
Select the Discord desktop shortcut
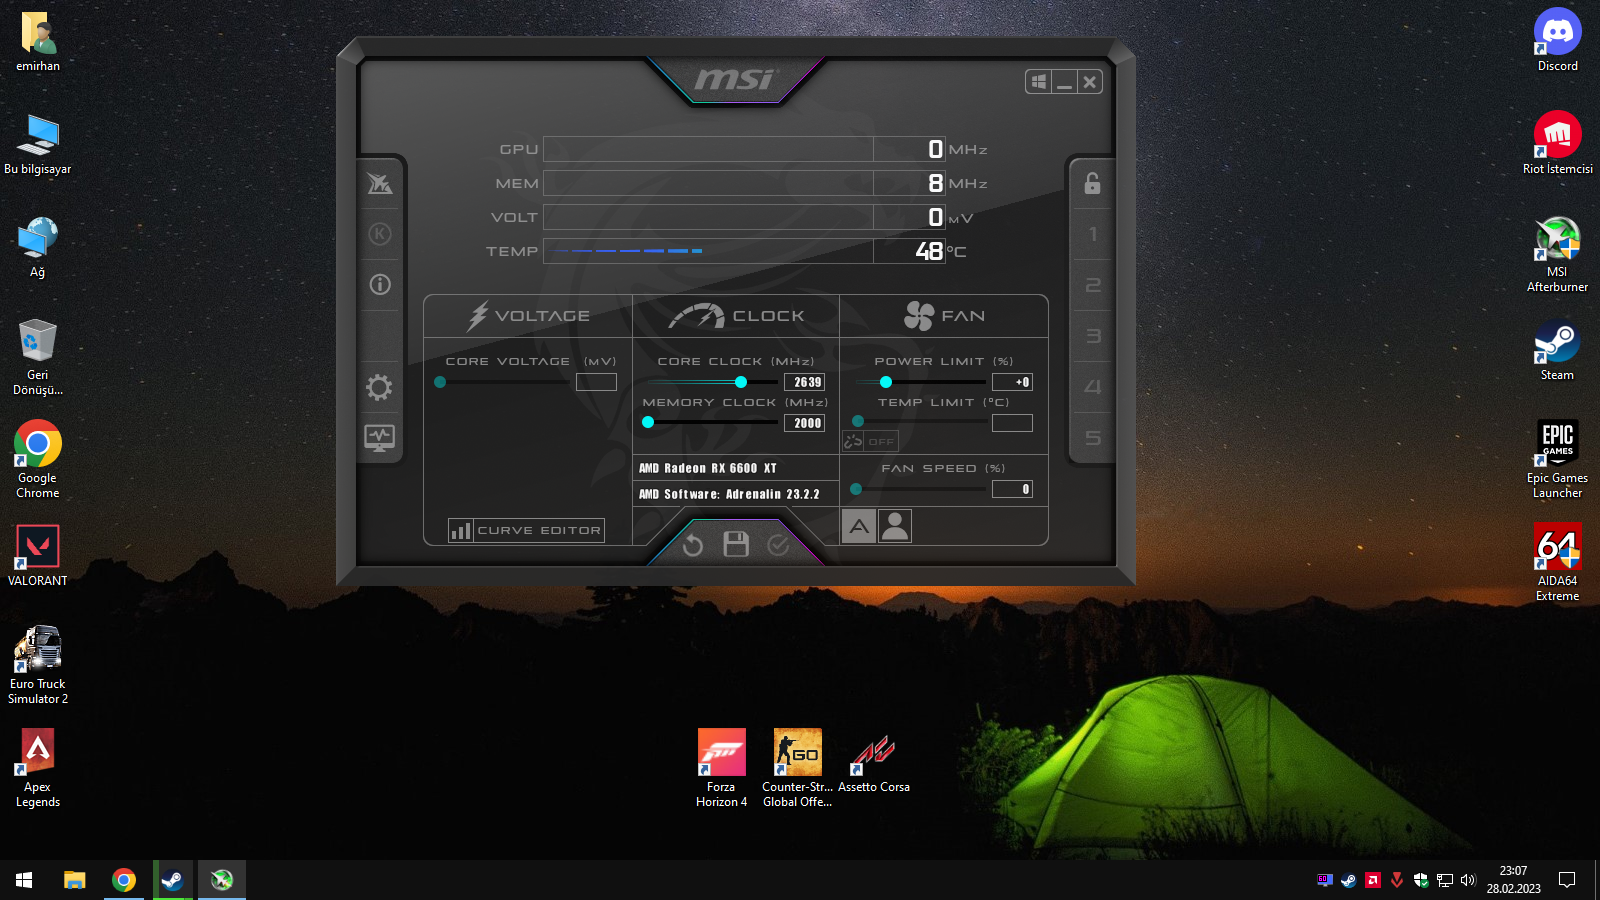pyautogui.click(x=1558, y=41)
